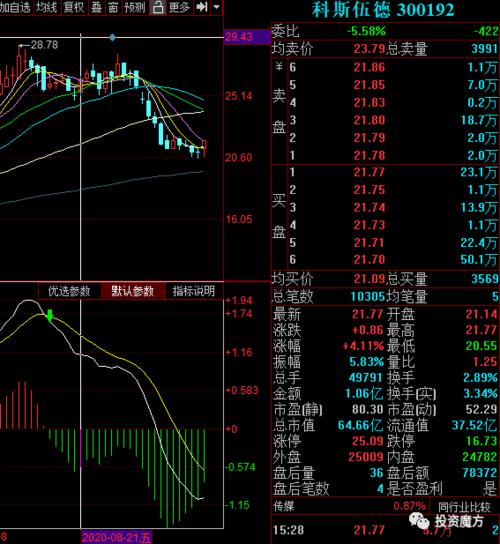Expand the toolbar dropdown triangle
500x544 pixels.
pos(217,7)
